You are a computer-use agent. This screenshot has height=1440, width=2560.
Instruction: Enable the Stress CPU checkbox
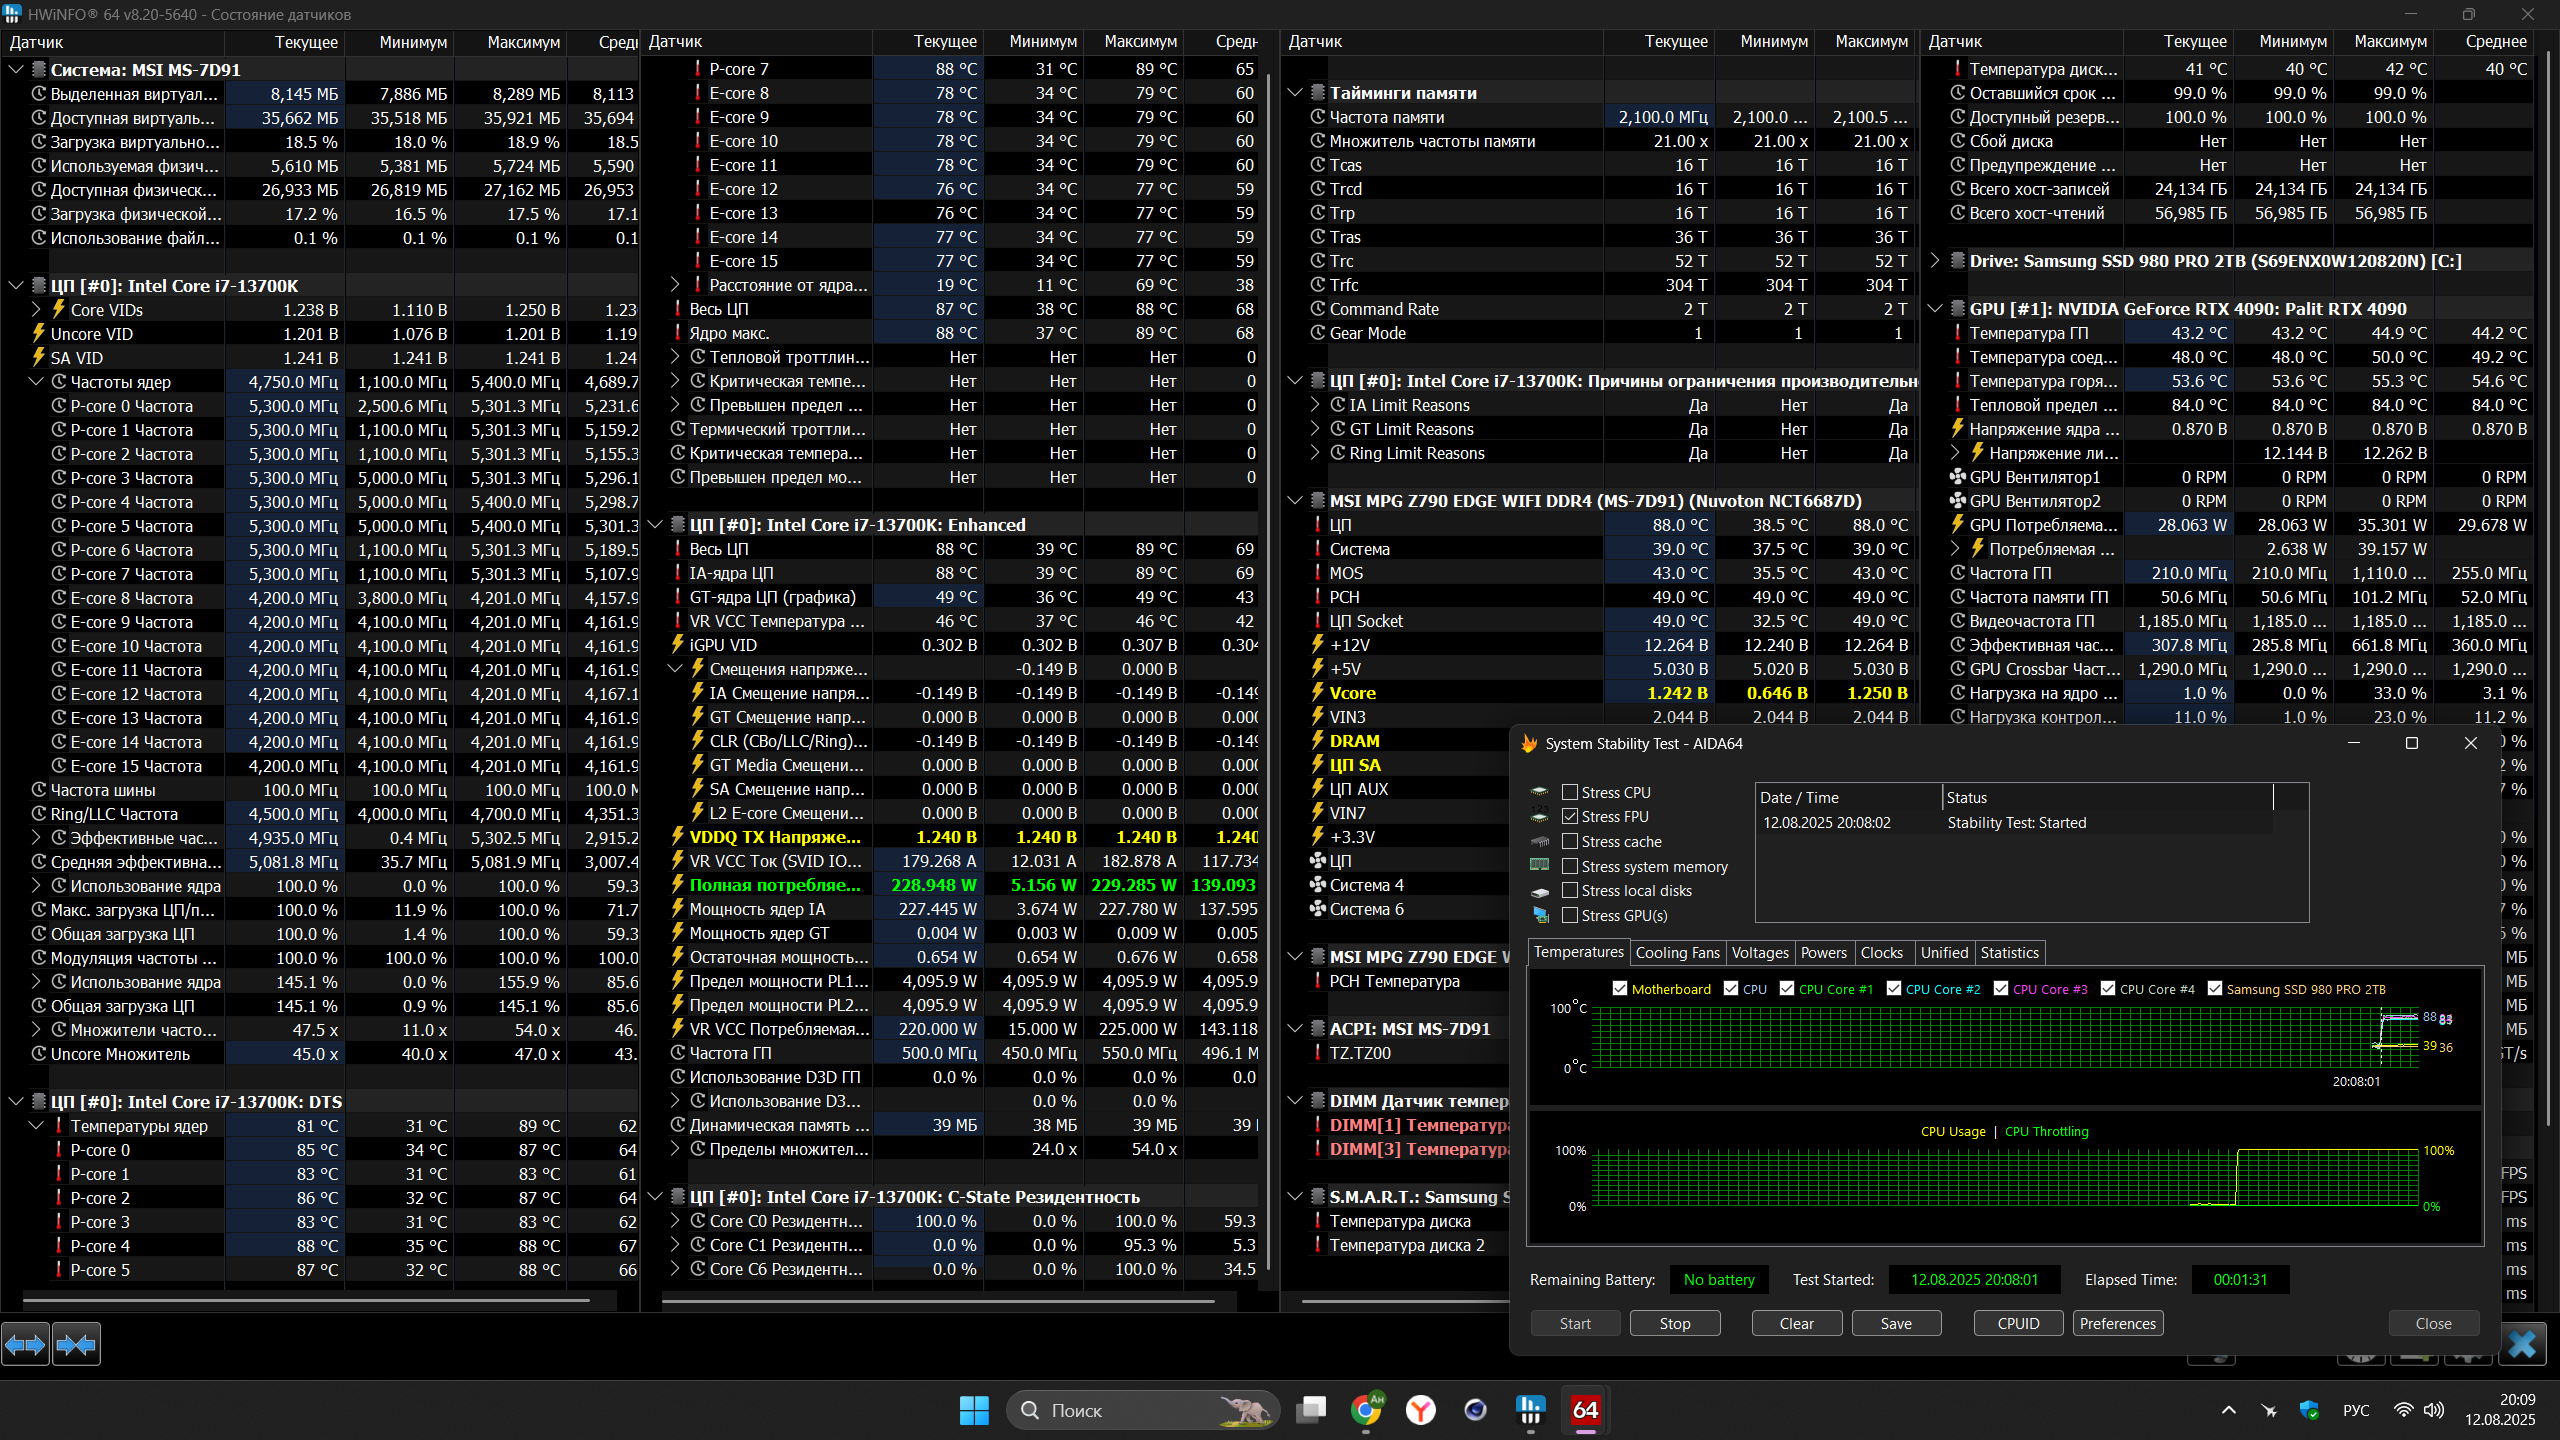[x=1570, y=792]
